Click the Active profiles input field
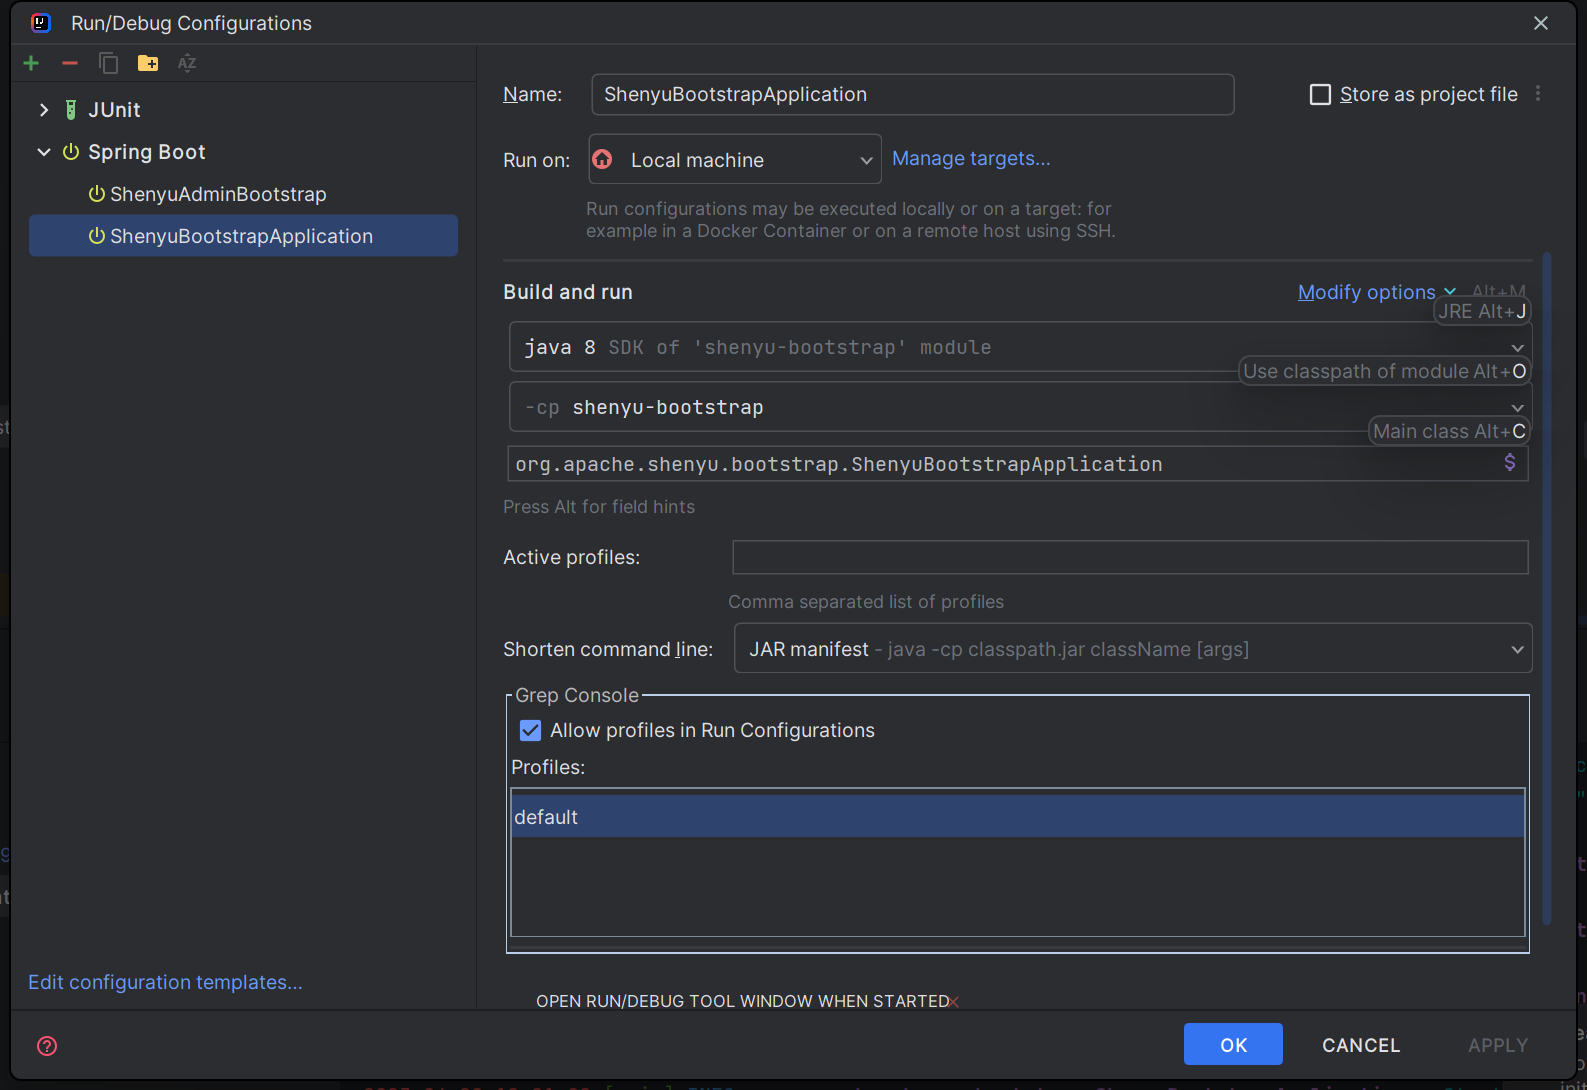The width and height of the screenshot is (1587, 1090). [1130, 558]
